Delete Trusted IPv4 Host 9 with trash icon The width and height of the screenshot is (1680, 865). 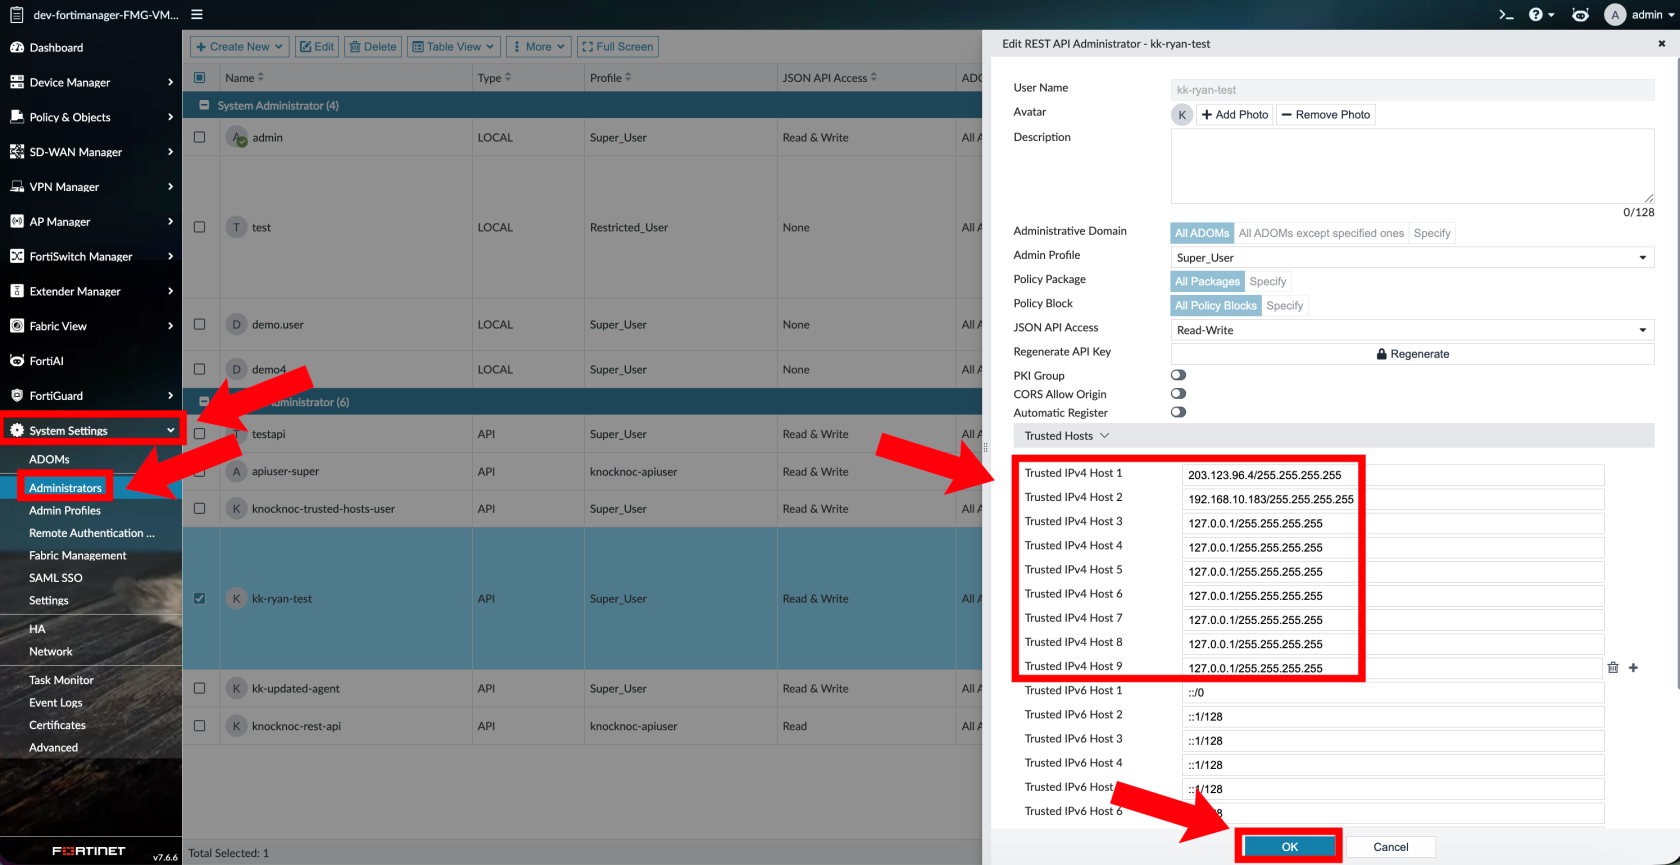coord(1613,667)
